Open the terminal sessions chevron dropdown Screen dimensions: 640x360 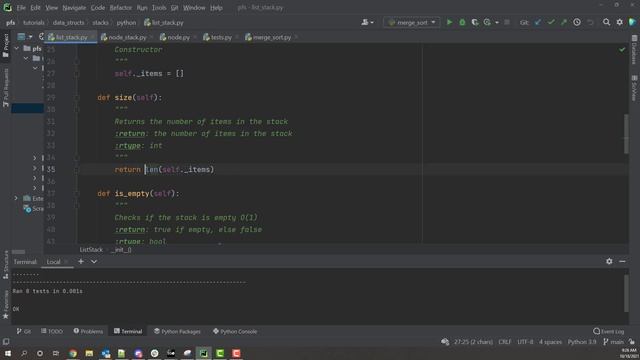tap(94, 261)
